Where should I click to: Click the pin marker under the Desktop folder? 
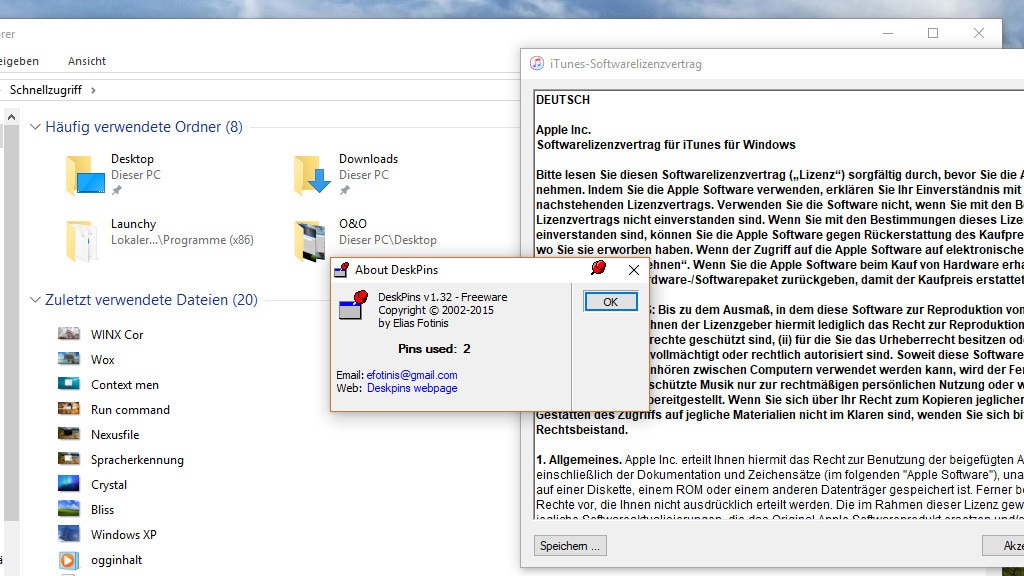pyautogui.click(x=116, y=190)
